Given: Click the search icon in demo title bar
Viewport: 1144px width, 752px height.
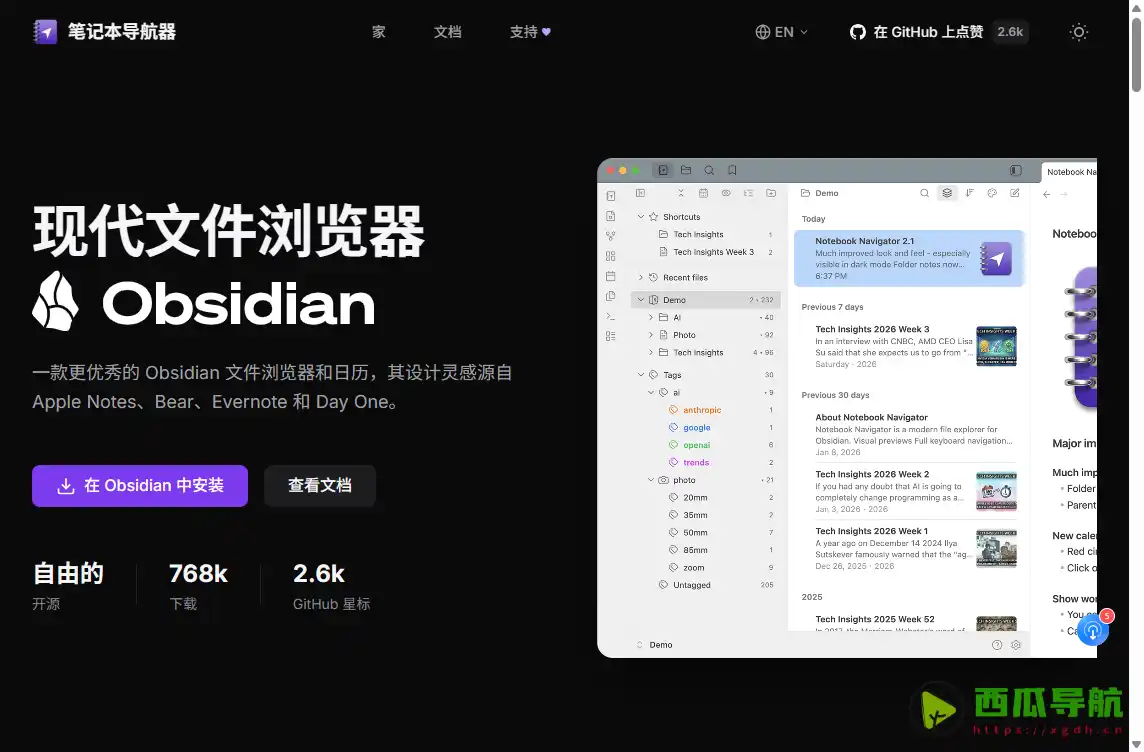Looking at the screenshot, I should [709, 170].
